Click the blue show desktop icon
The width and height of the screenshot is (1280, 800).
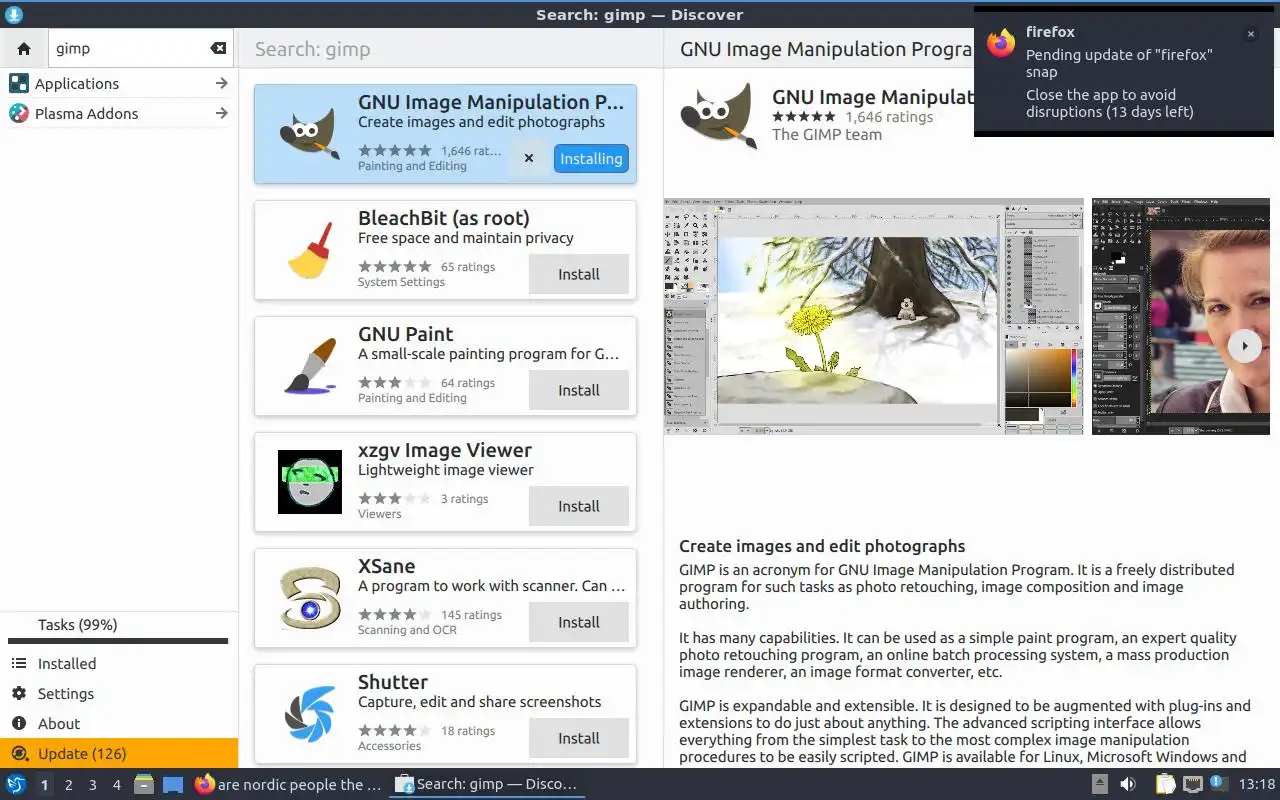tap(173, 785)
